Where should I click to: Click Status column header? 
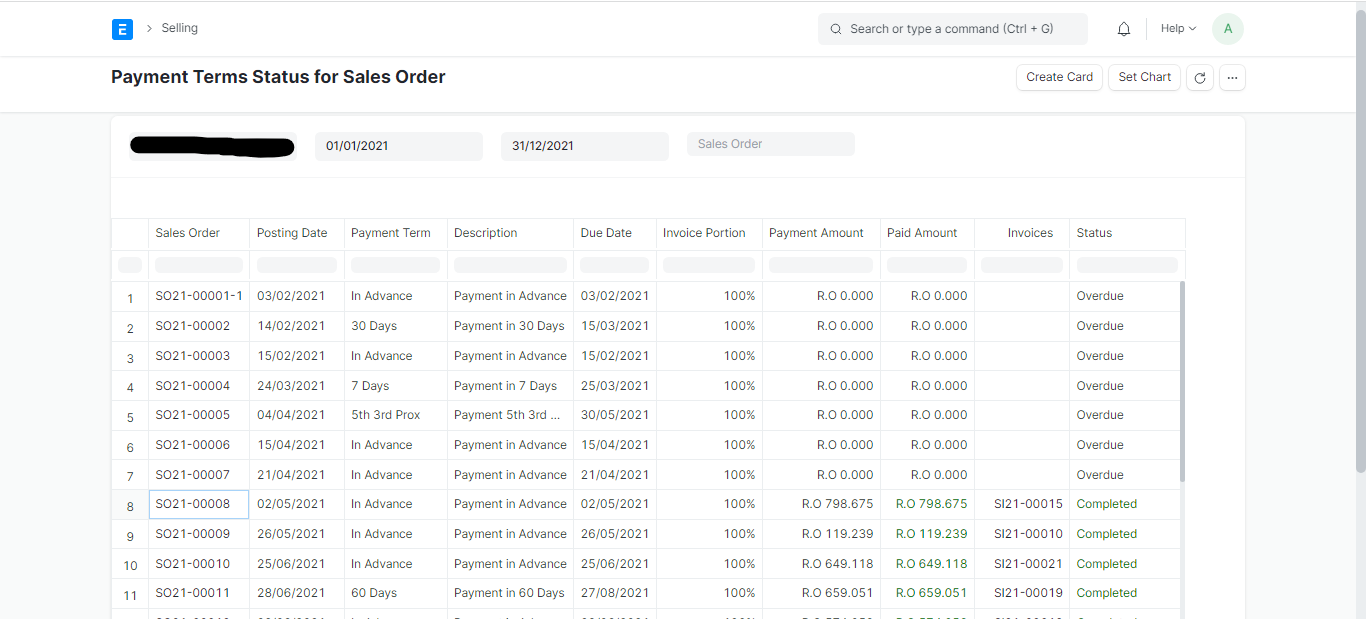coord(1127,233)
